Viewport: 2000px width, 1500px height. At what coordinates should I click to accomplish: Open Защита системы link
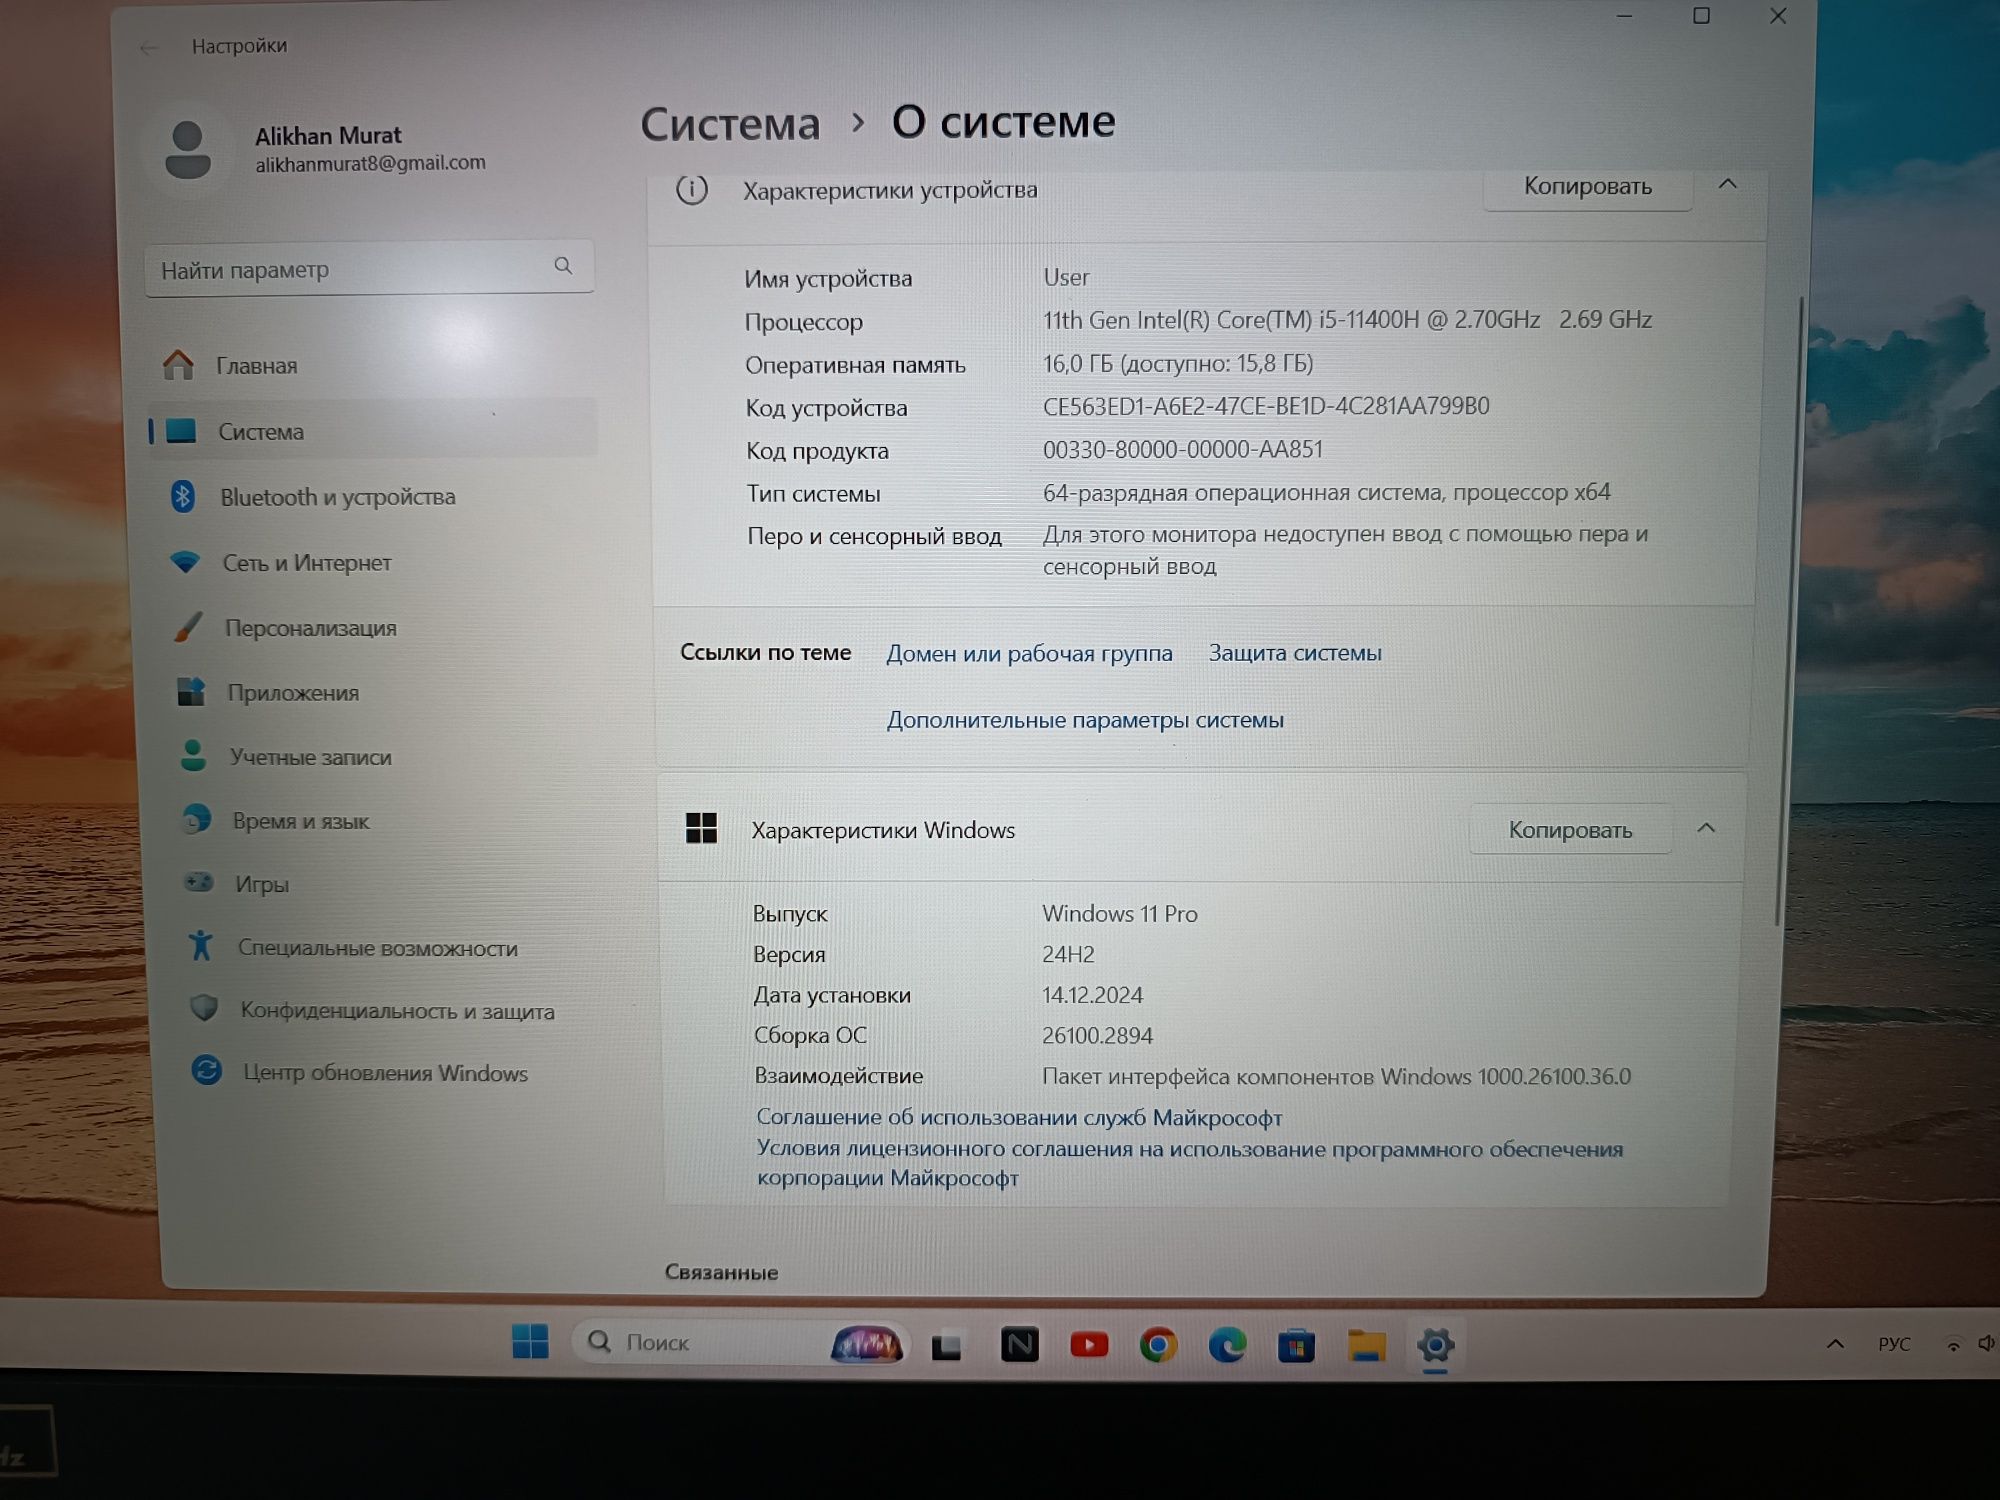point(1295,653)
